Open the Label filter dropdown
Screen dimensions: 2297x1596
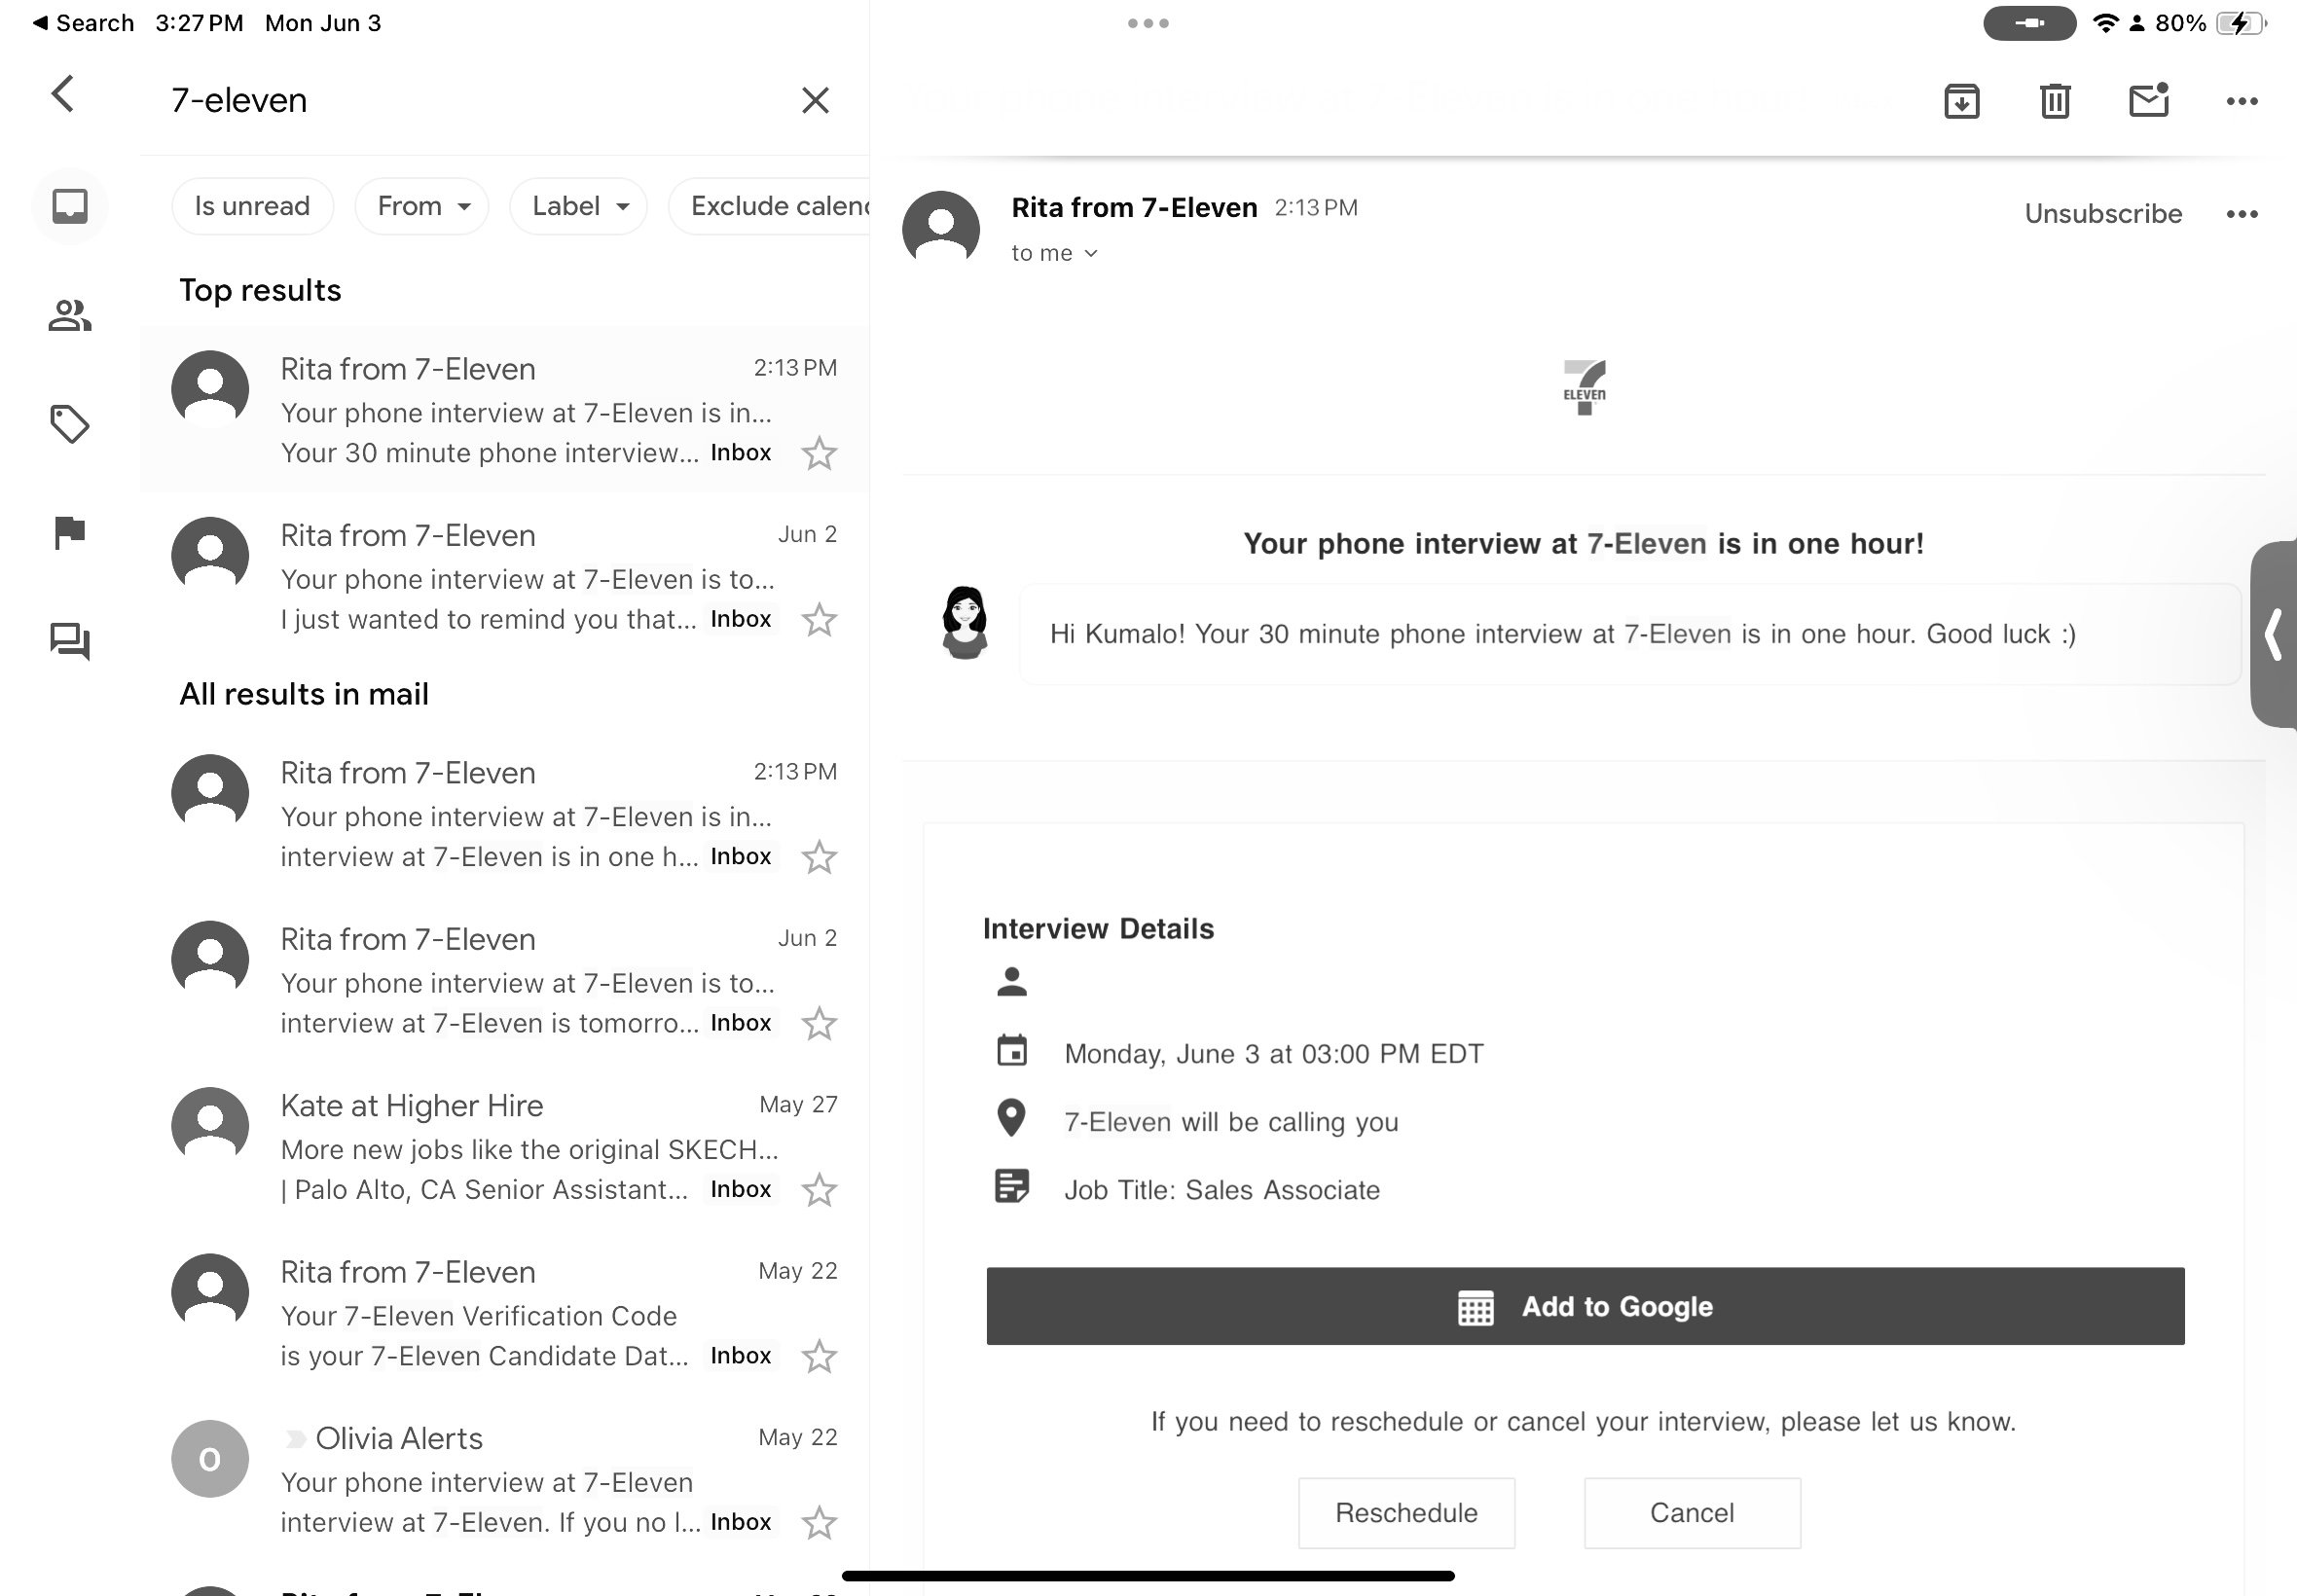pos(578,206)
